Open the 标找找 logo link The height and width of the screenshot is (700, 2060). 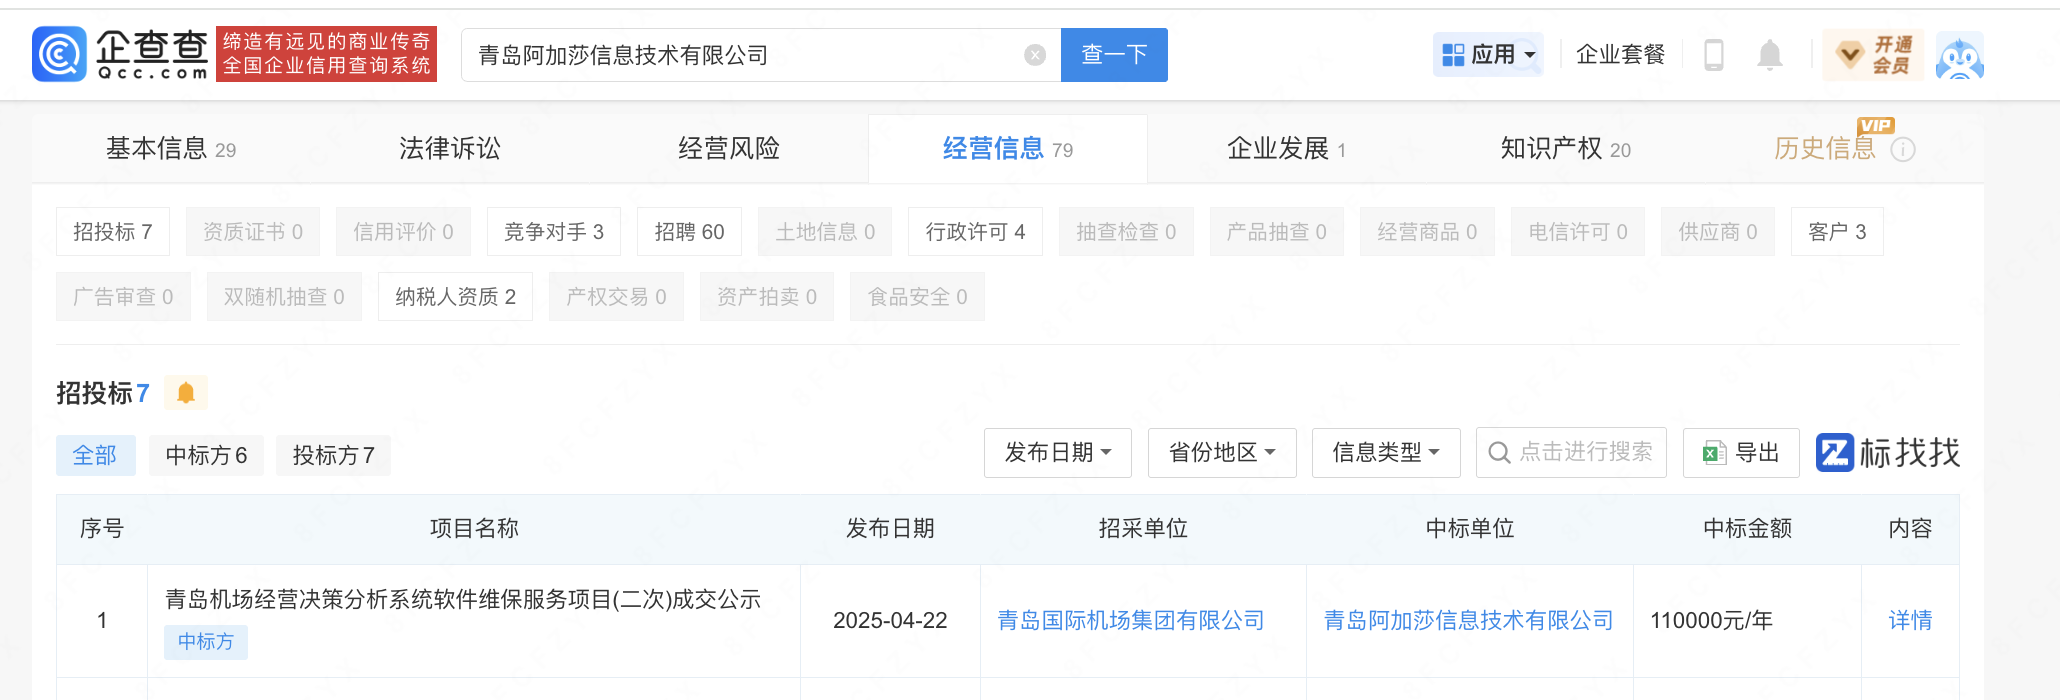click(1887, 453)
